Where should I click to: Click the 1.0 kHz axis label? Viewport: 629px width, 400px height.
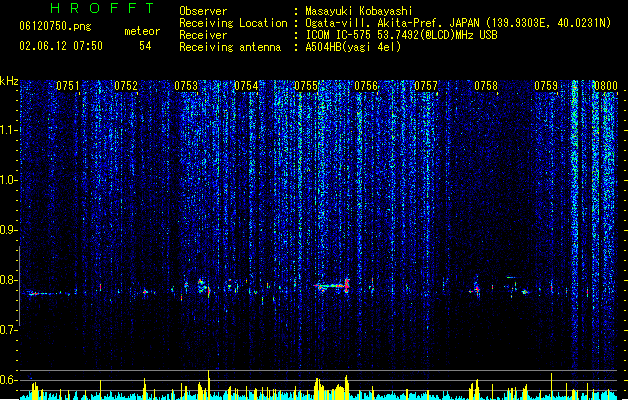pos(8,180)
